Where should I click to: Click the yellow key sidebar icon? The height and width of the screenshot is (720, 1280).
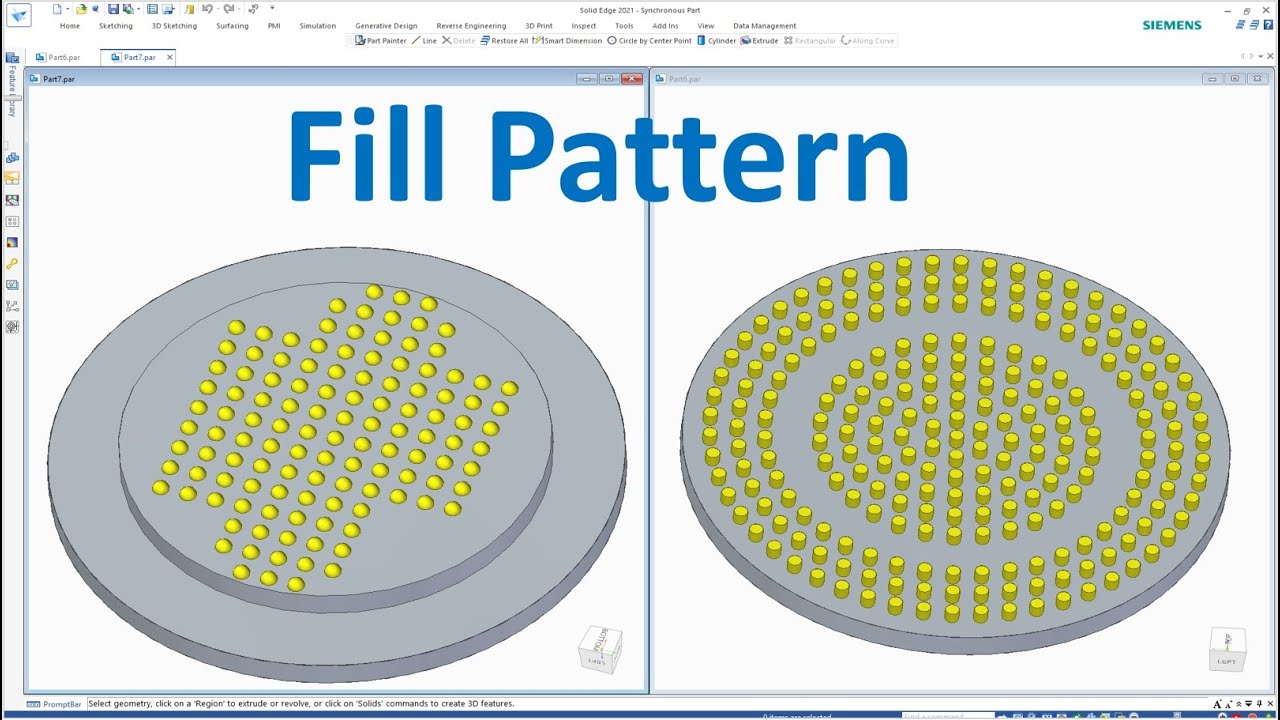point(12,263)
